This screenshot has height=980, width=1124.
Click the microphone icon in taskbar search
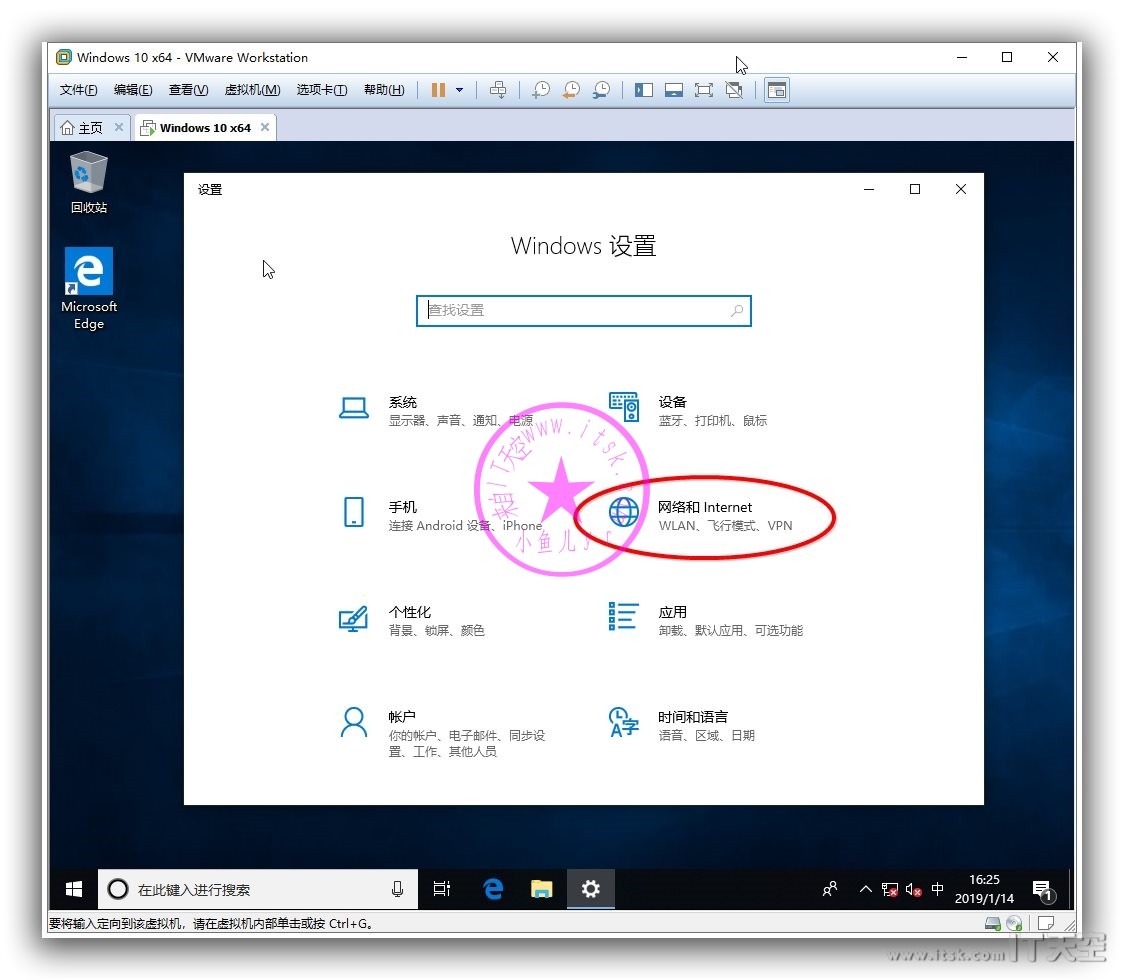(397, 889)
